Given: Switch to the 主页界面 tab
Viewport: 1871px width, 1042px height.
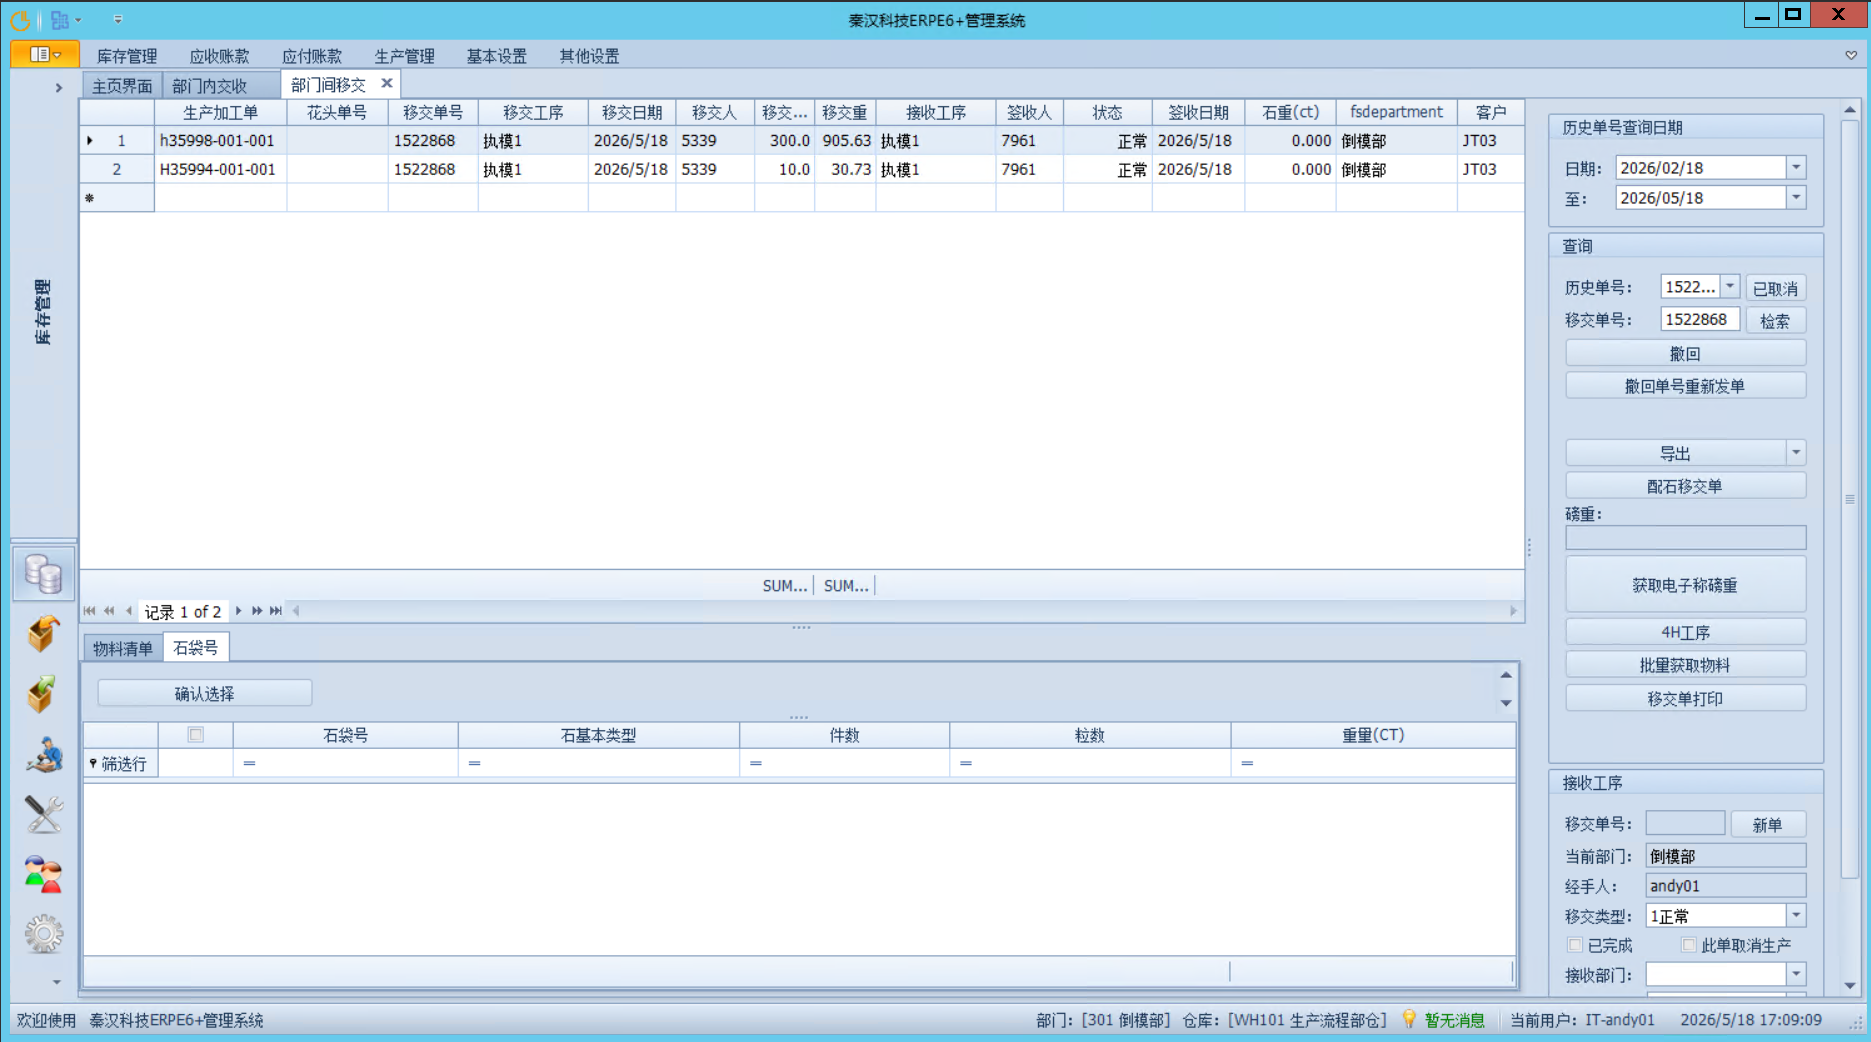Looking at the screenshot, I should pos(122,86).
